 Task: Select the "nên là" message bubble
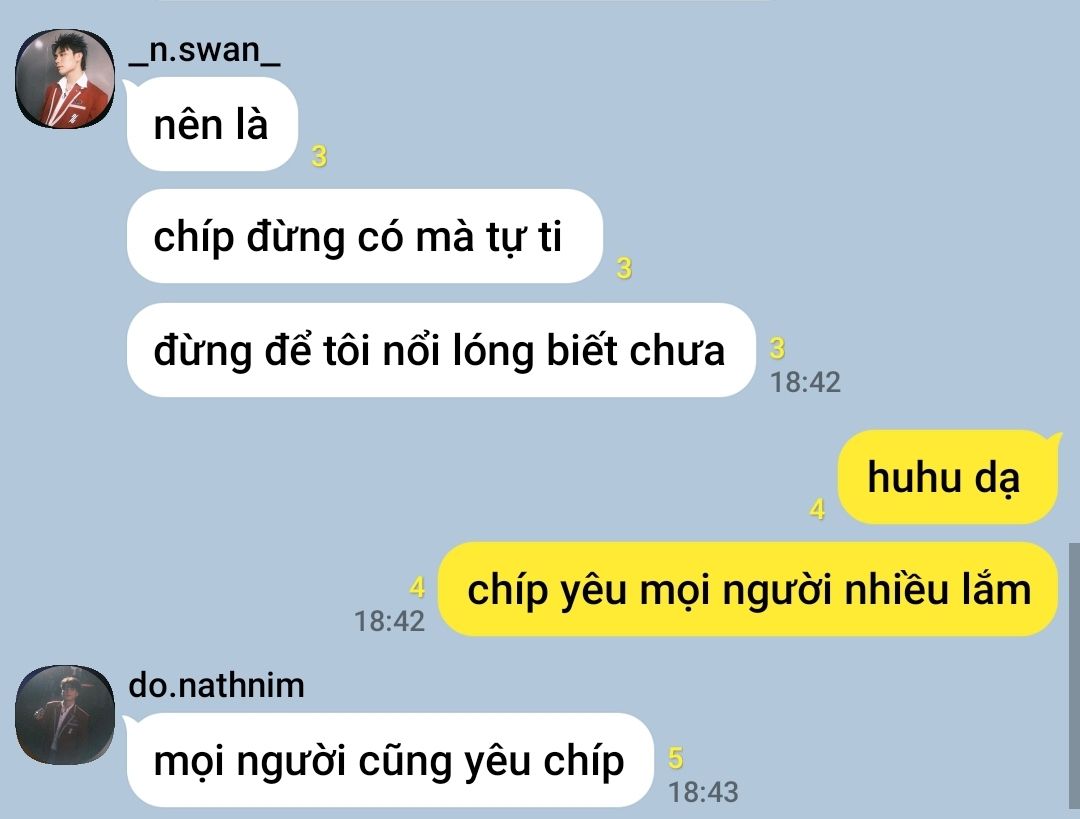pyautogui.click(x=212, y=125)
